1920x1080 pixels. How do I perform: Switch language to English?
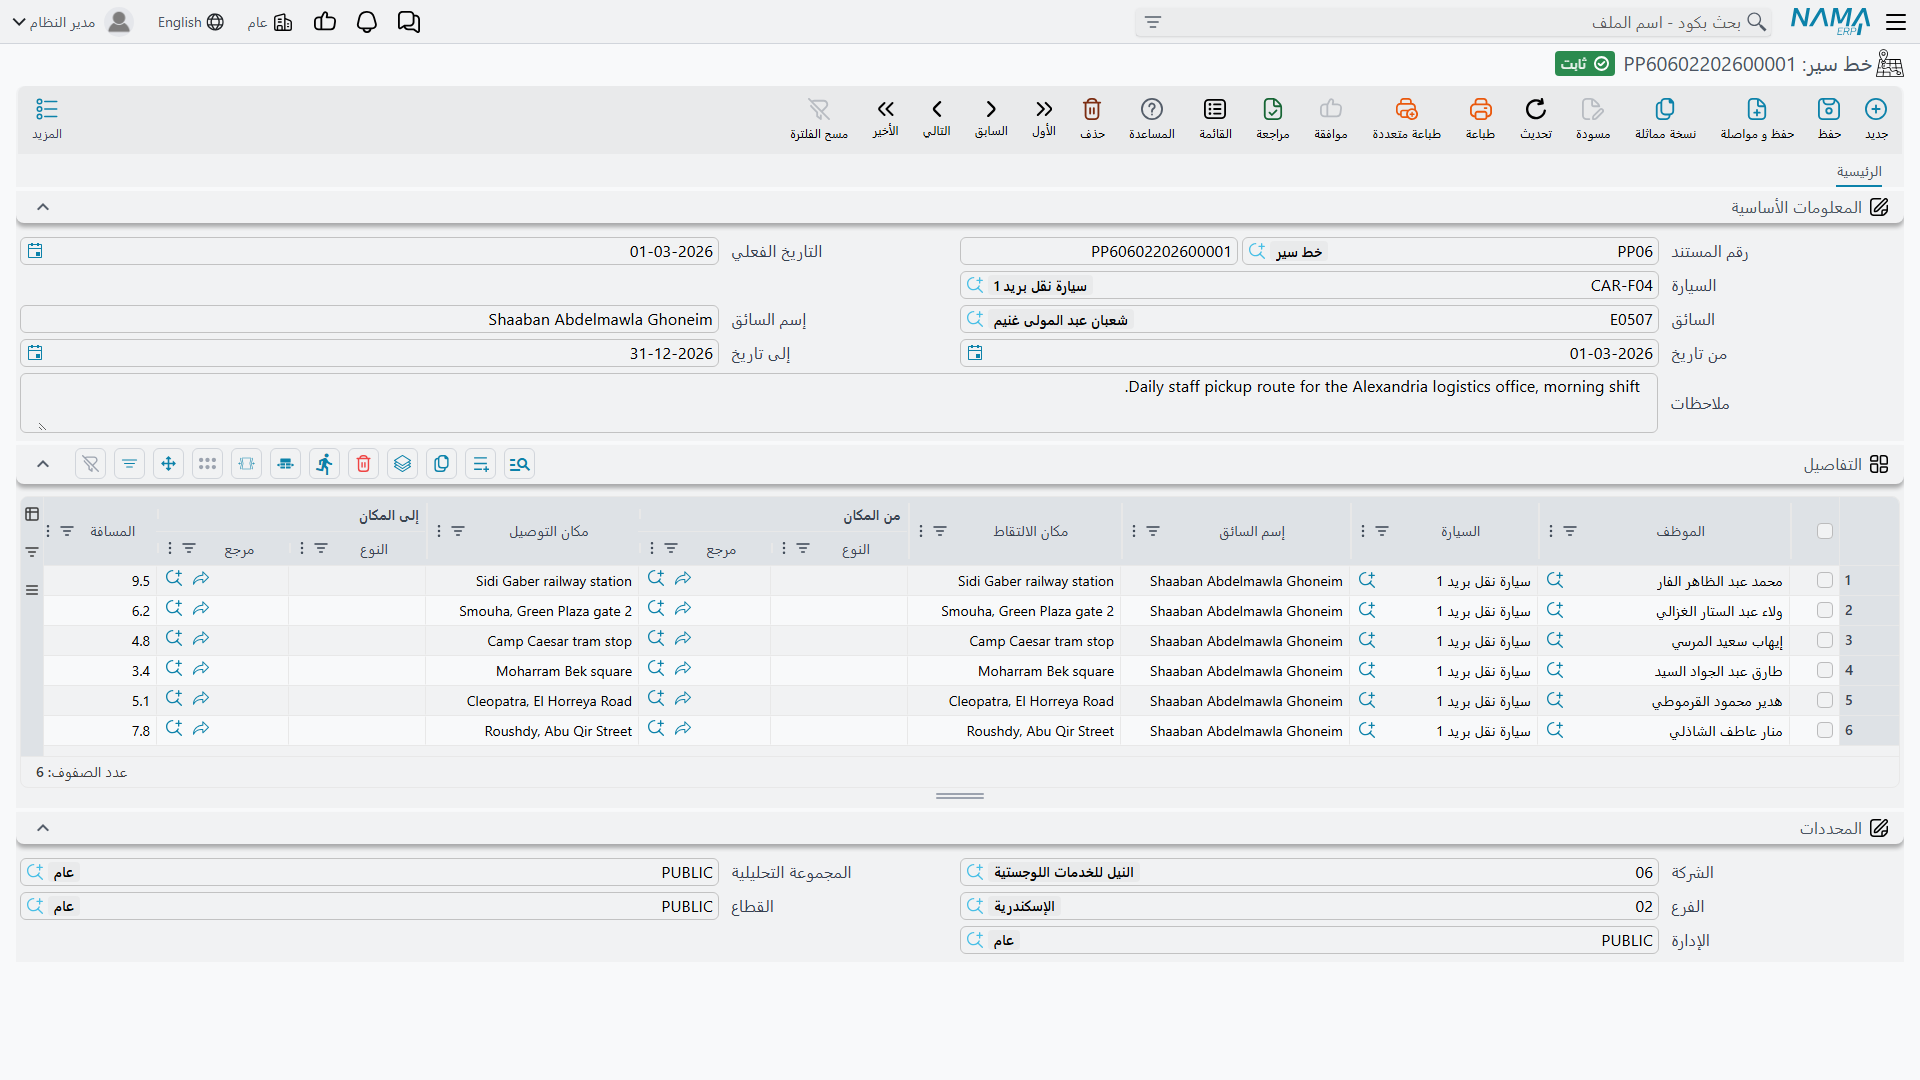pos(190,22)
